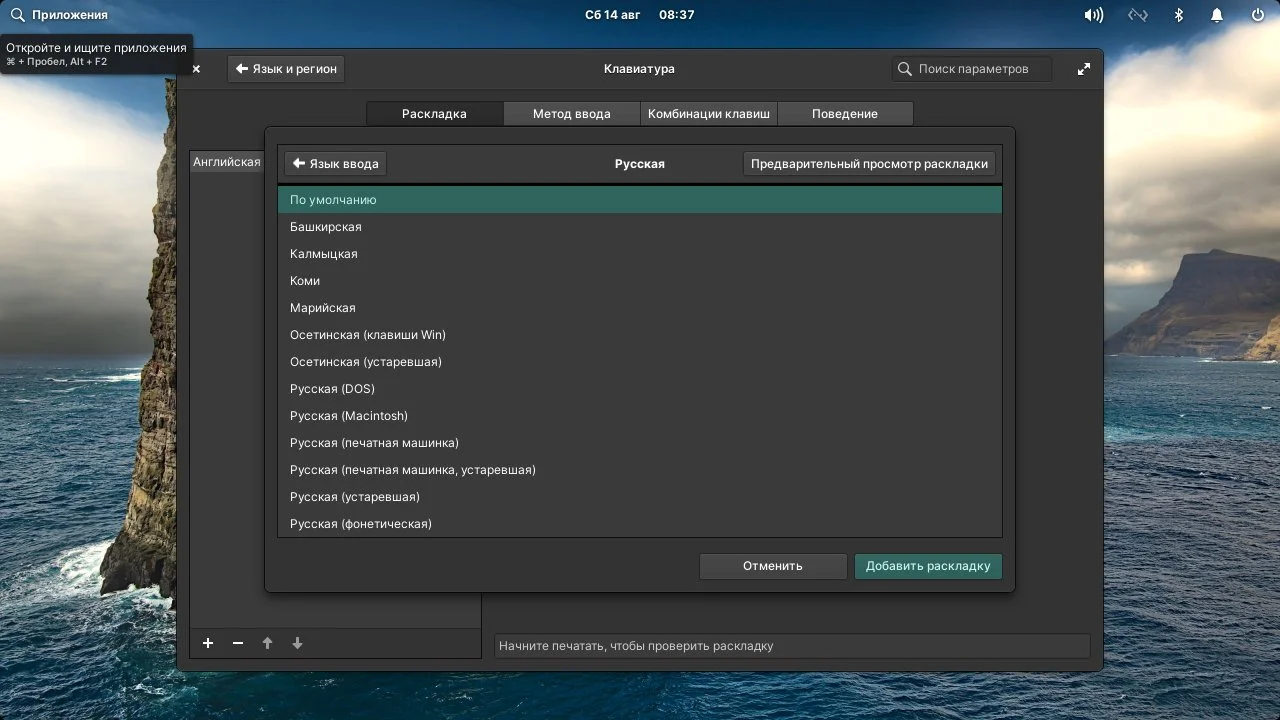Move layout down using arrow icon
1280x720 pixels.
click(x=297, y=643)
